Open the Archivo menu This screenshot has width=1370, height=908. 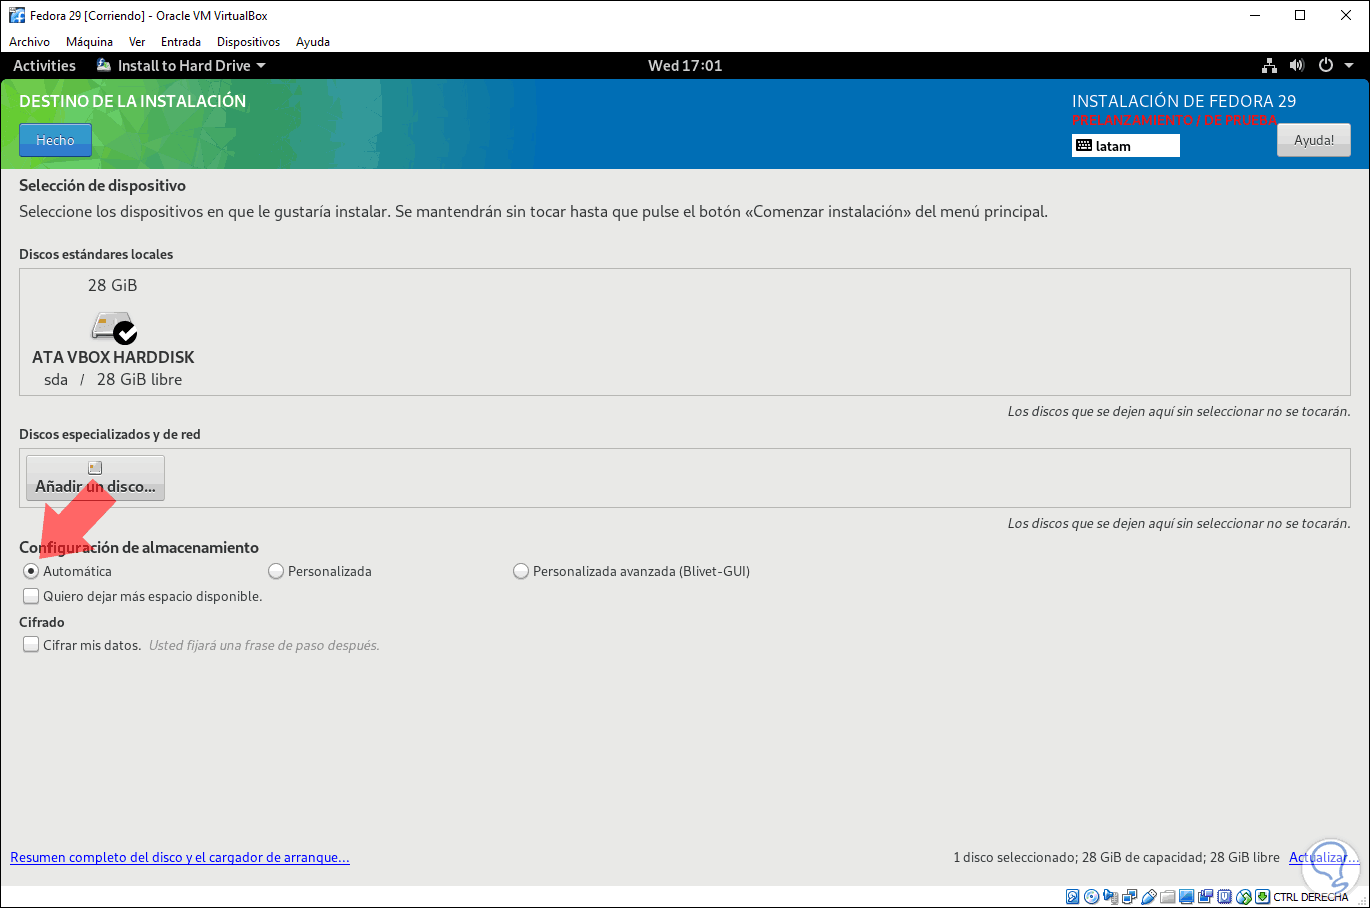pos(29,42)
